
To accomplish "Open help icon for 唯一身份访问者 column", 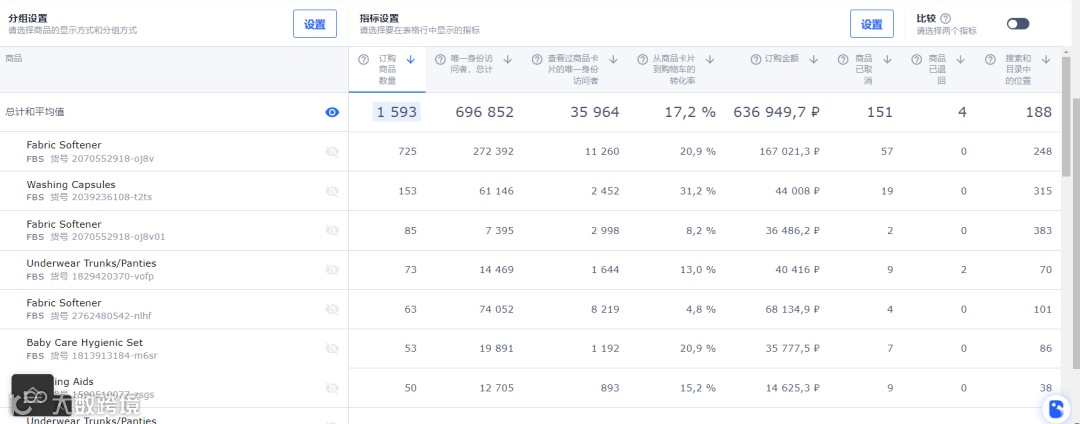I will click(440, 60).
